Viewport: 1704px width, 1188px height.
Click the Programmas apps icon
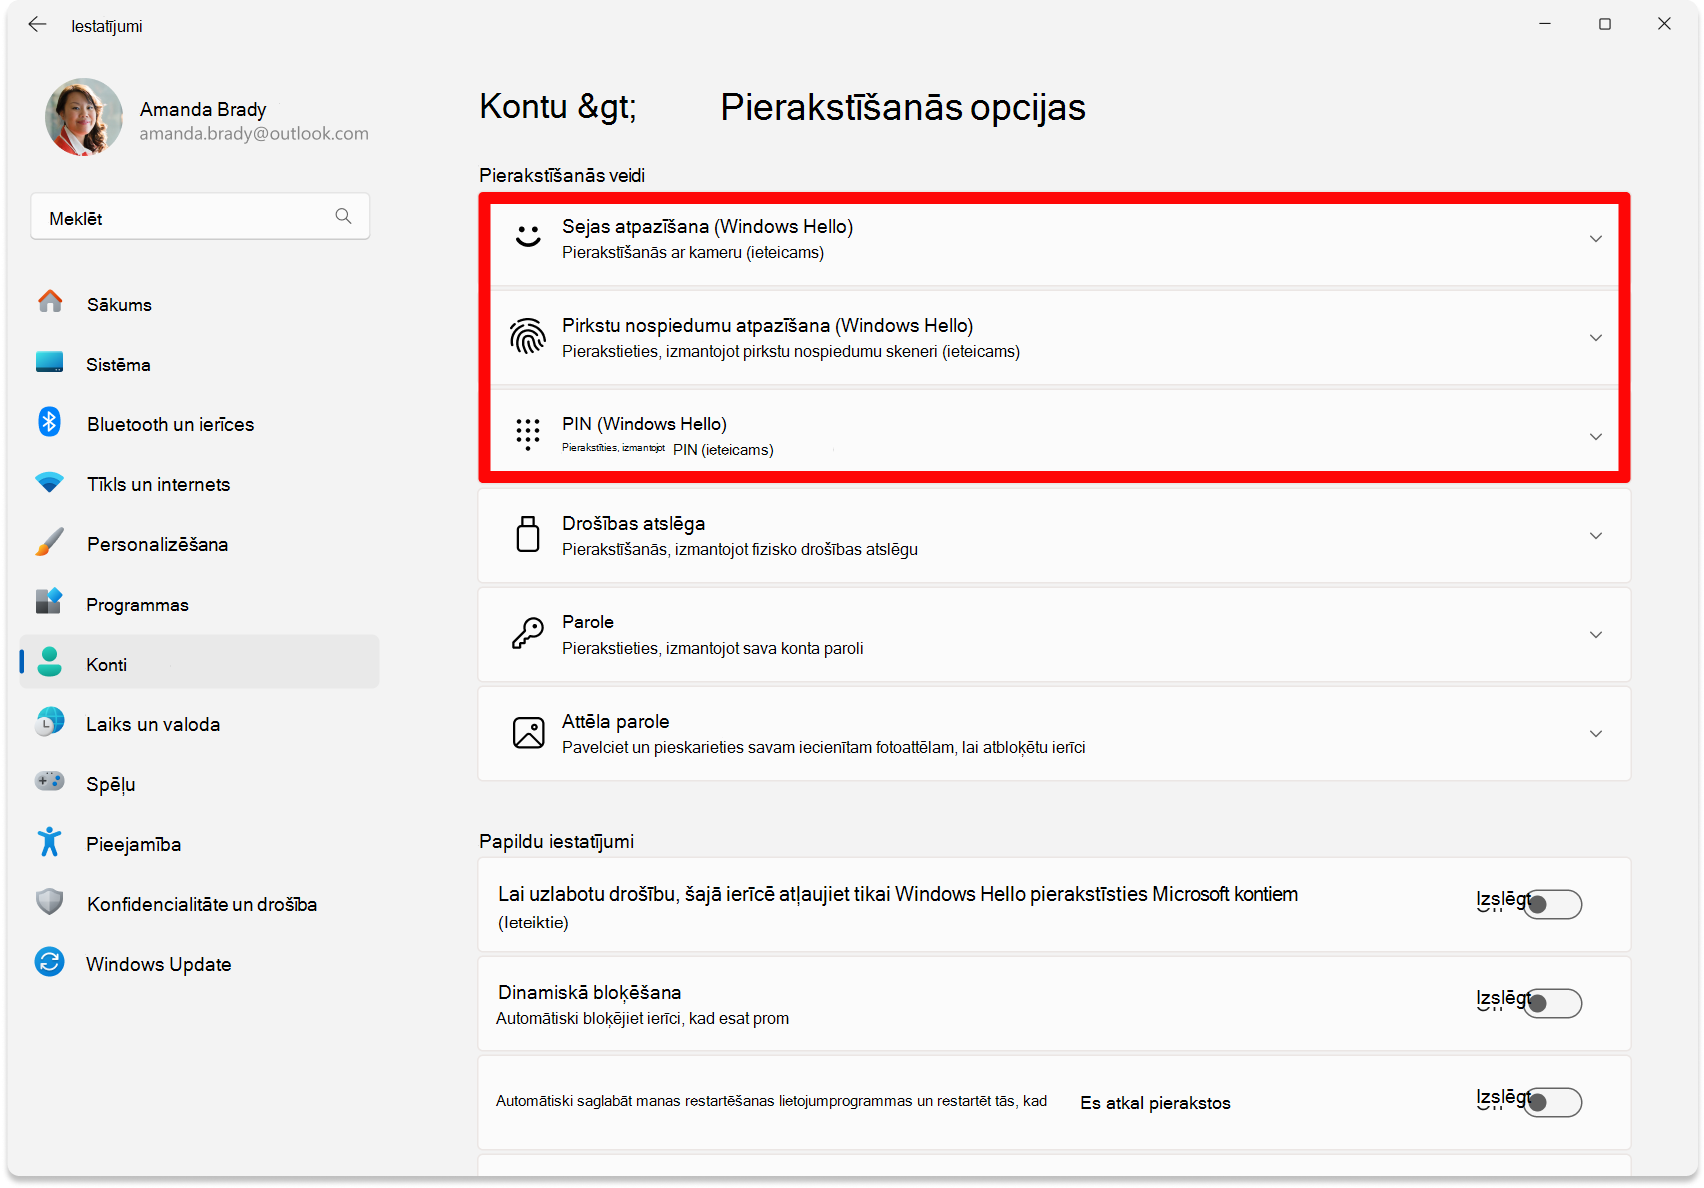[x=50, y=602]
